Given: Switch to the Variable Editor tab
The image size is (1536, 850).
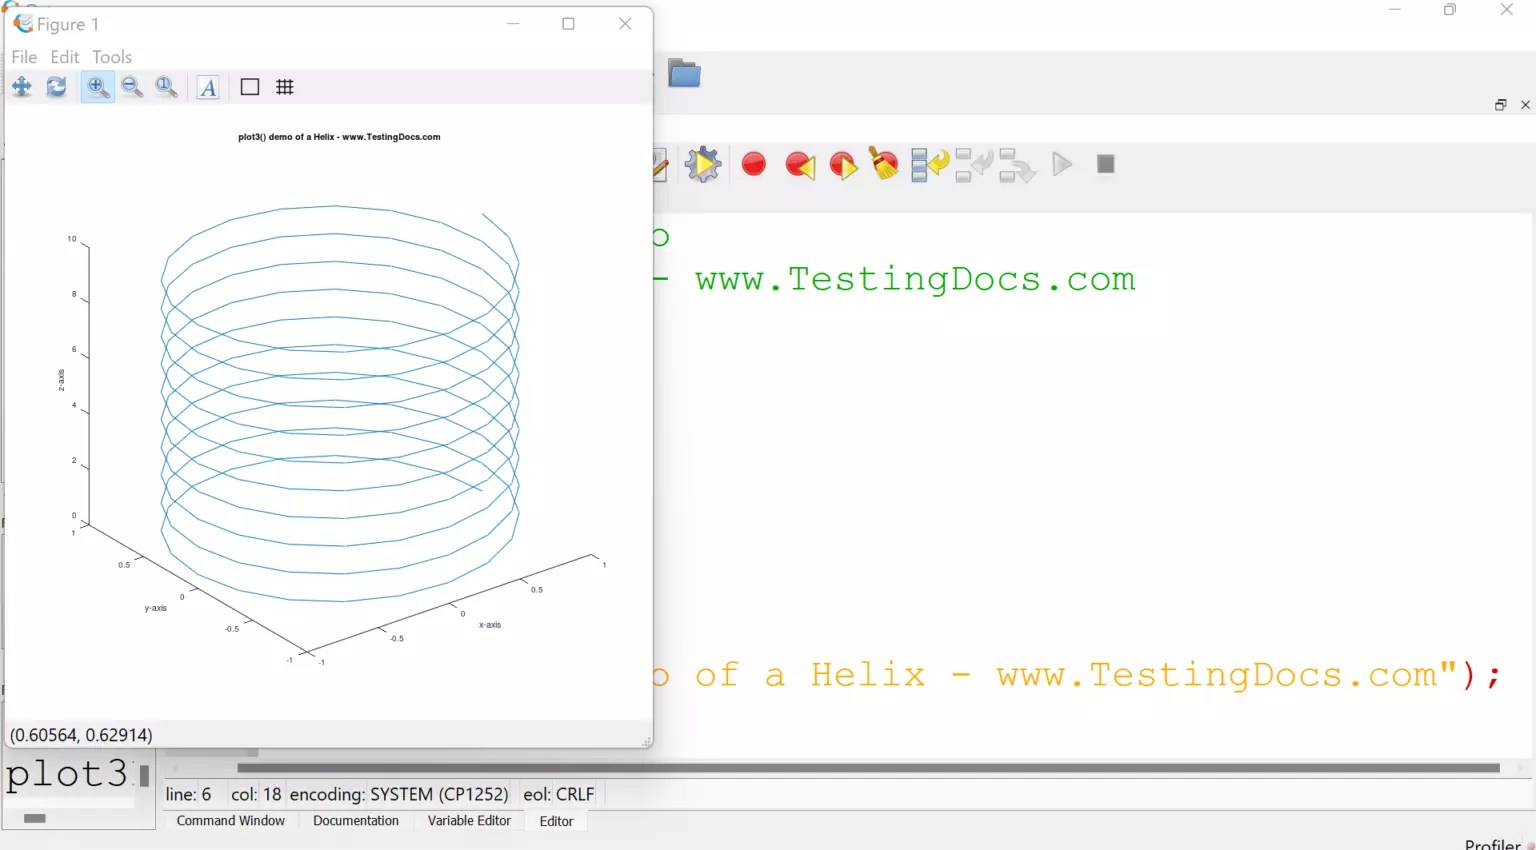Looking at the screenshot, I should (x=469, y=821).
